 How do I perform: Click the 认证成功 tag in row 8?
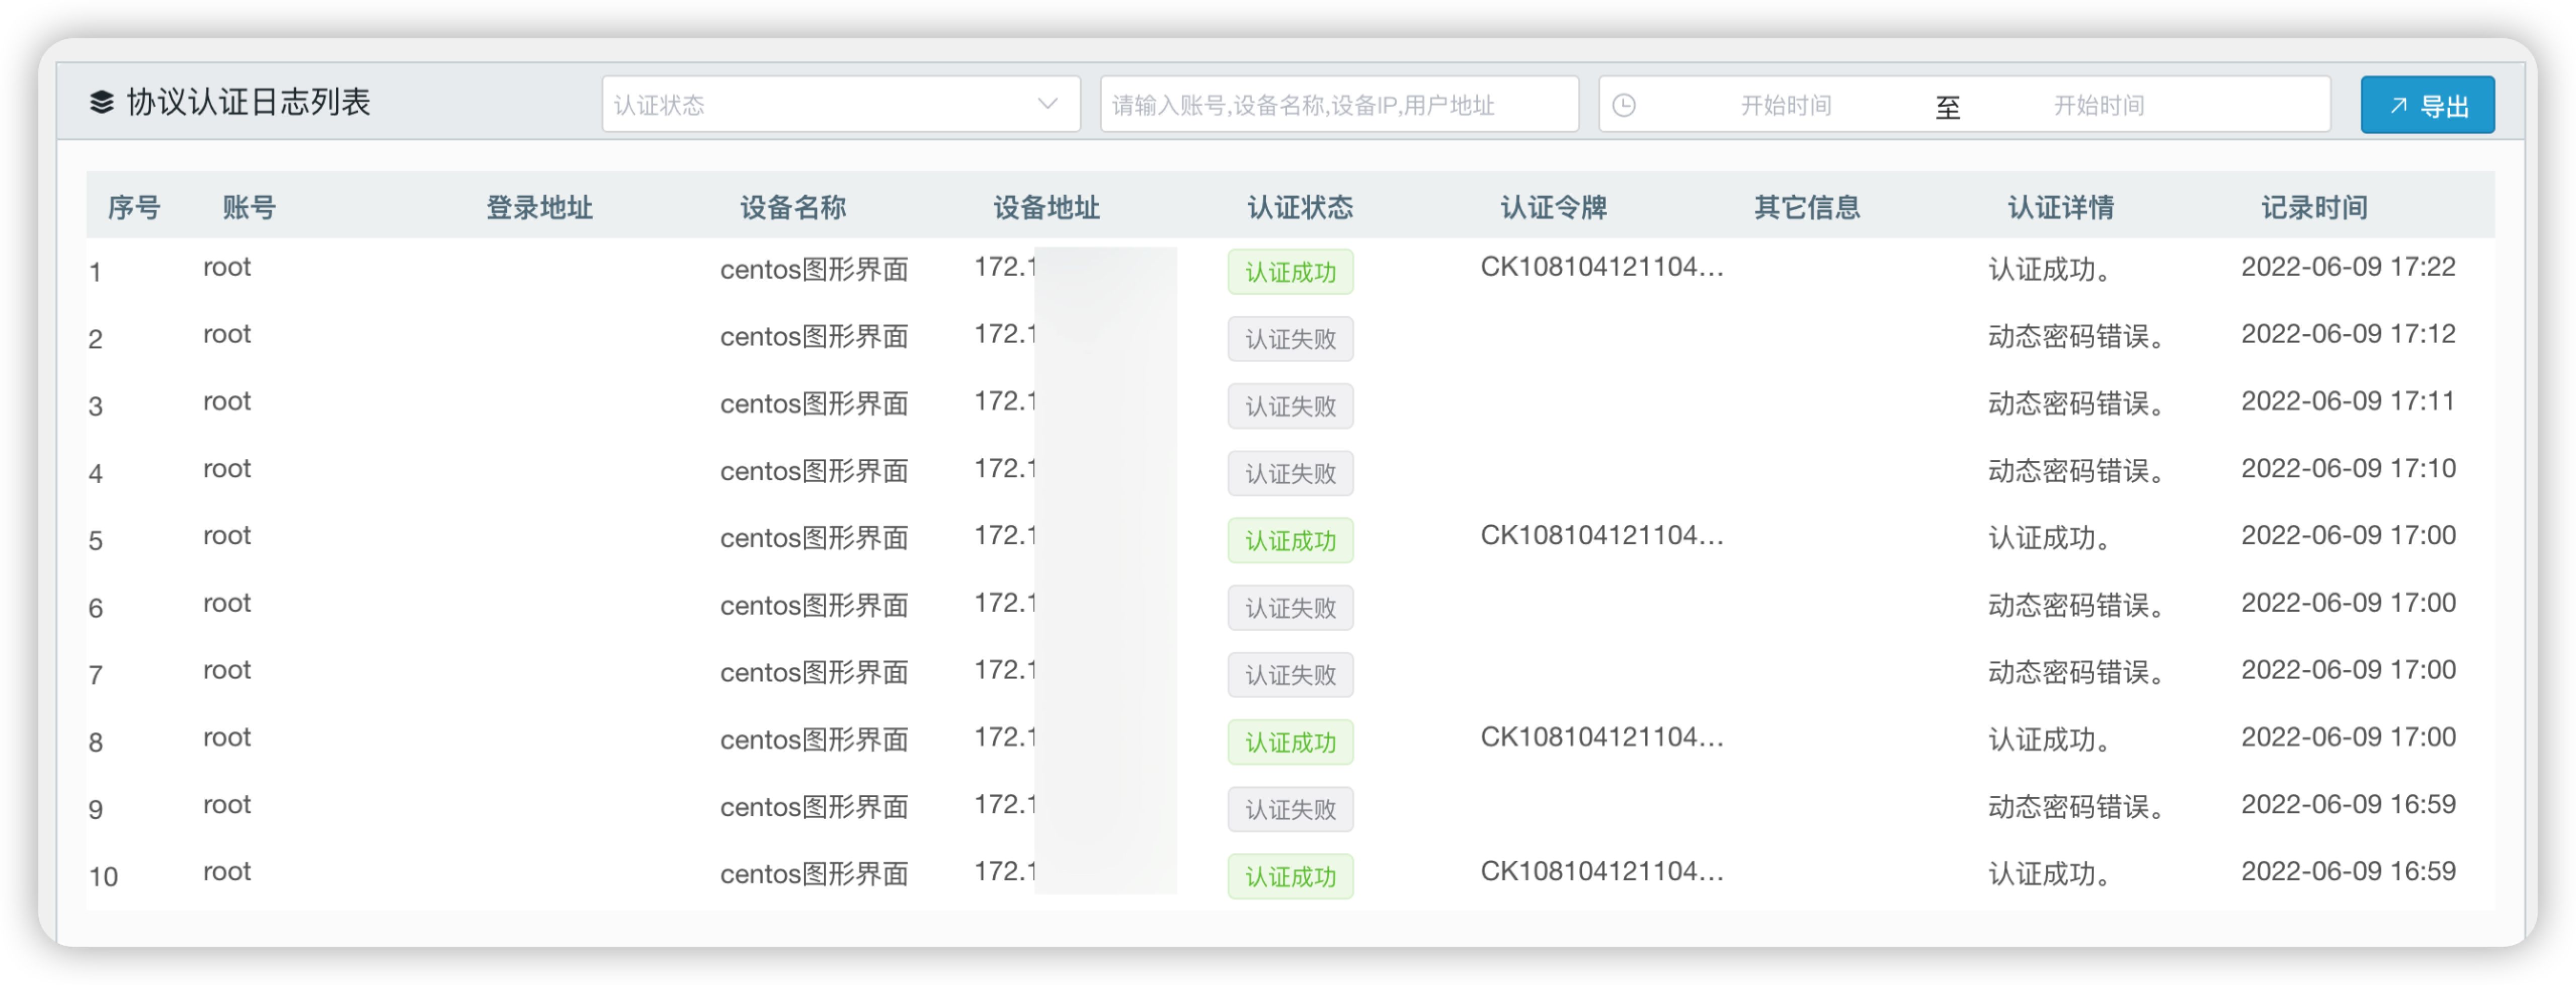pos(1290,742)
